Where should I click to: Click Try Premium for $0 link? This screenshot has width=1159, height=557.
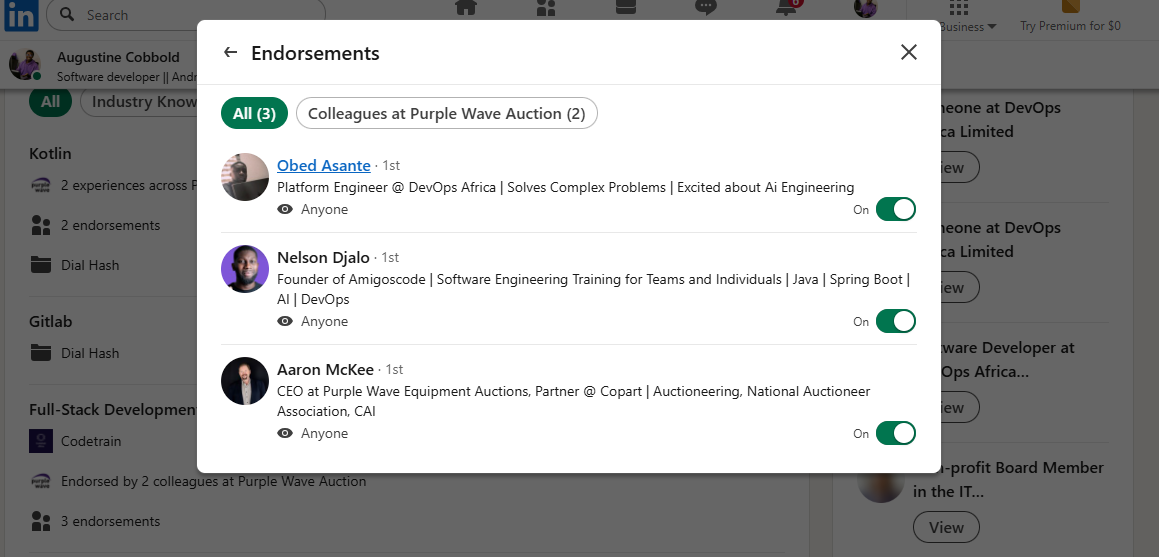point(1070,26)
